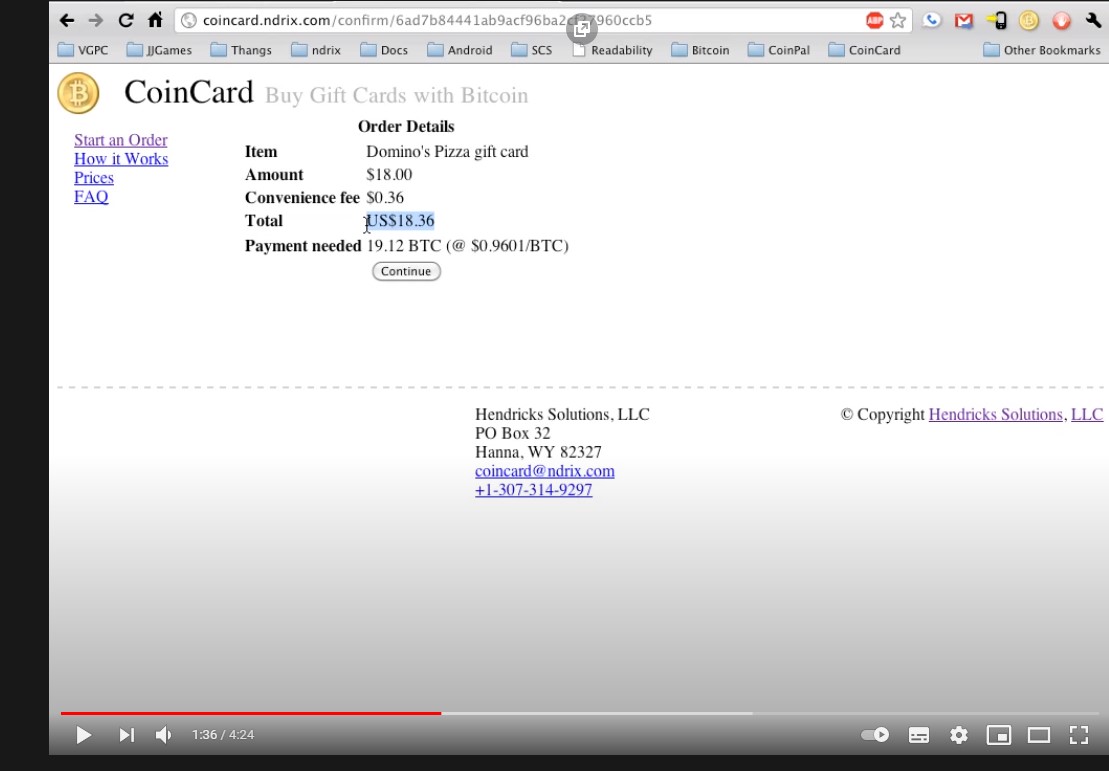
Task: Open the Hendricks Solutions copyright link
Action: [995, 415]
